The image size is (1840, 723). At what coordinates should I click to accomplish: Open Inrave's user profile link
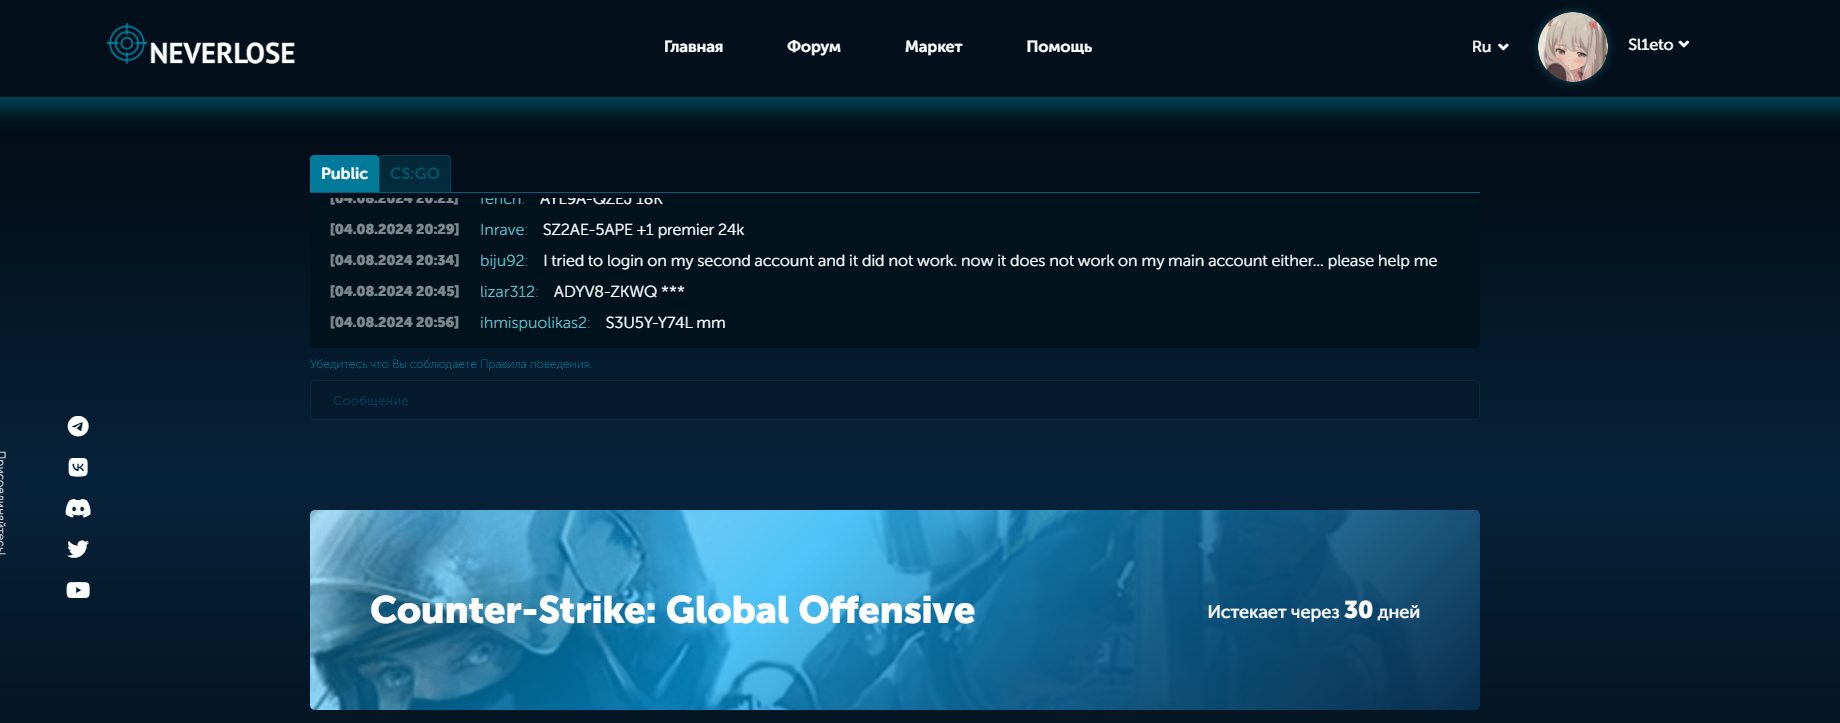click(x=503, y=230)
